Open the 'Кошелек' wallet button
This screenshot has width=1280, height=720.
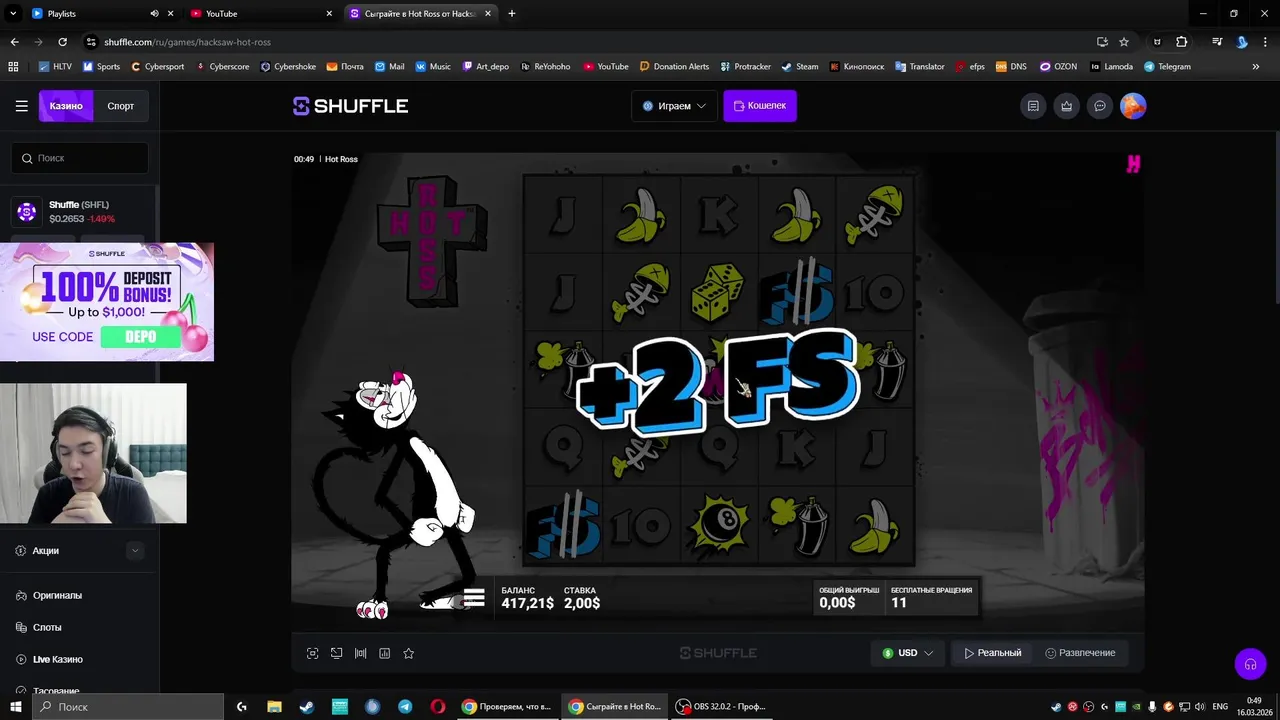760,106
